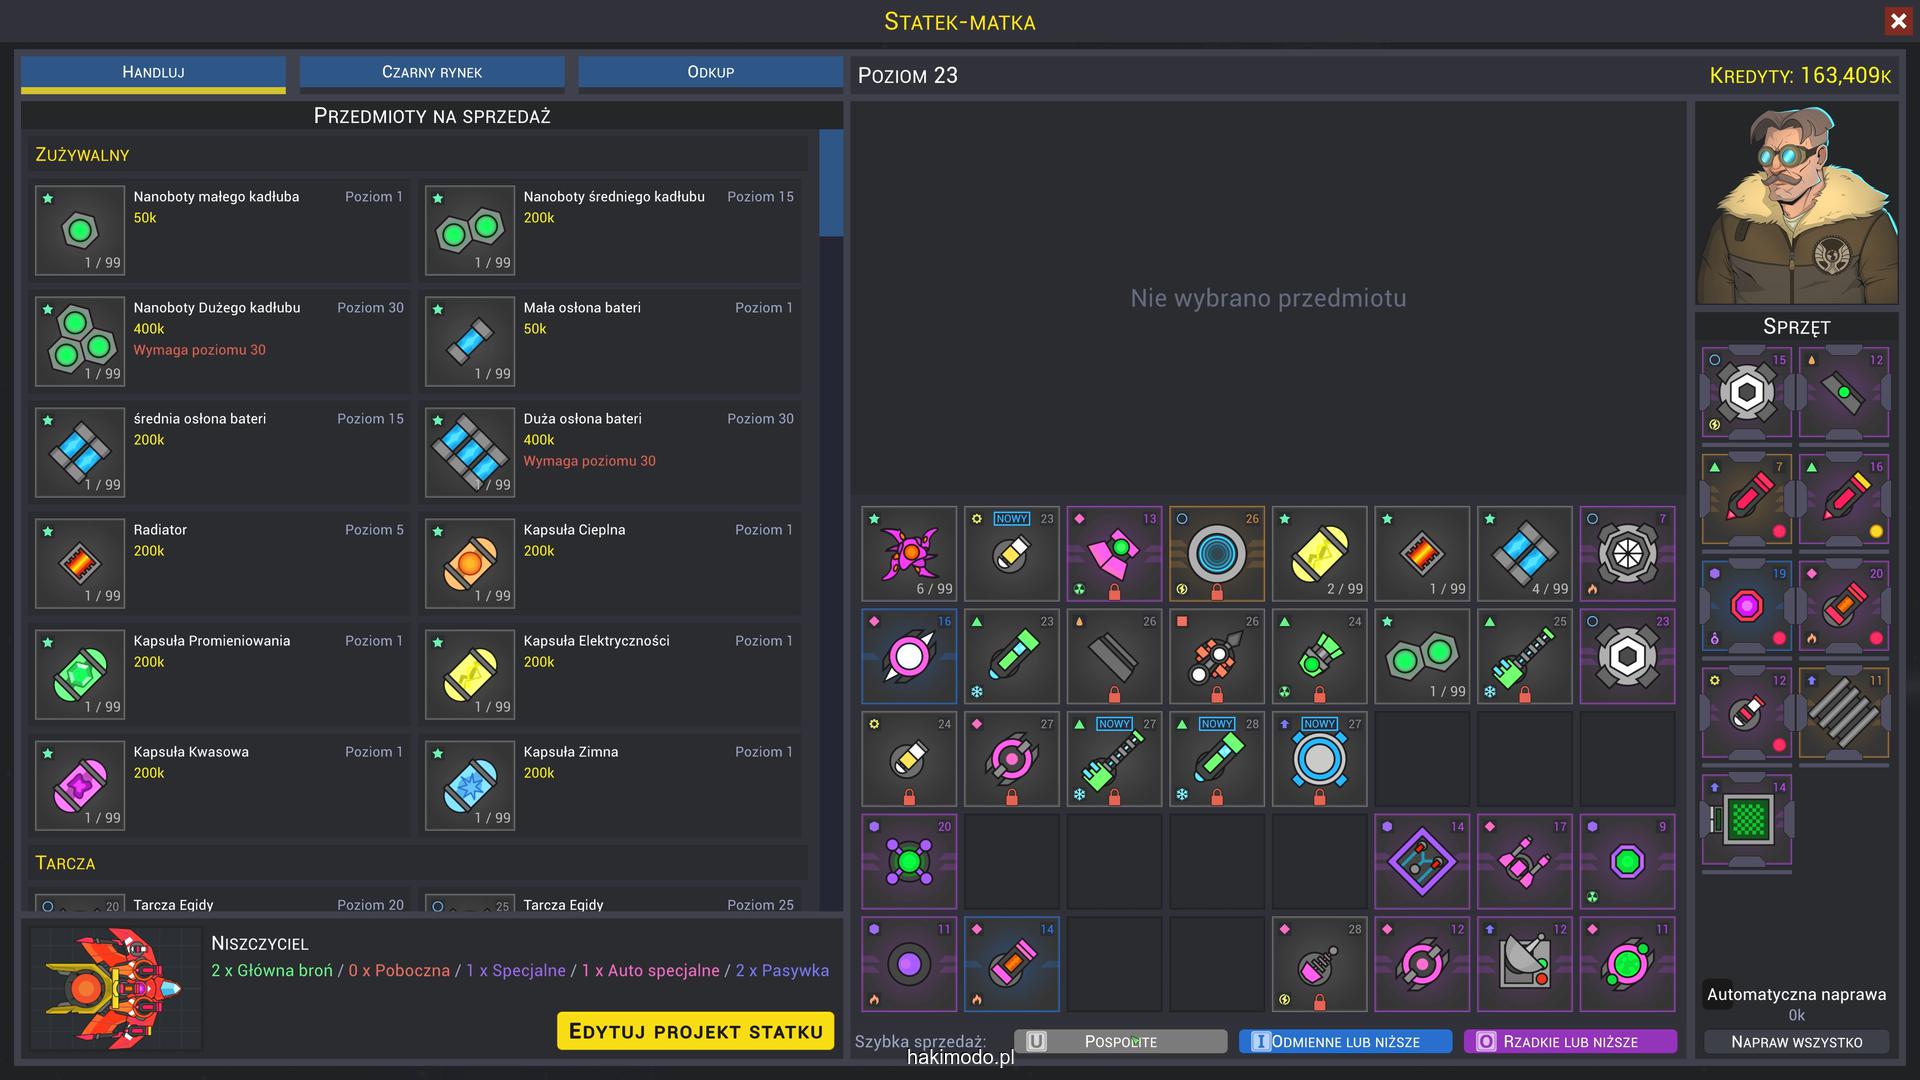1920x1080 pixels.
Task: Select Kapsuła Zimna ice capsule icon
Action: coord(470,786)
